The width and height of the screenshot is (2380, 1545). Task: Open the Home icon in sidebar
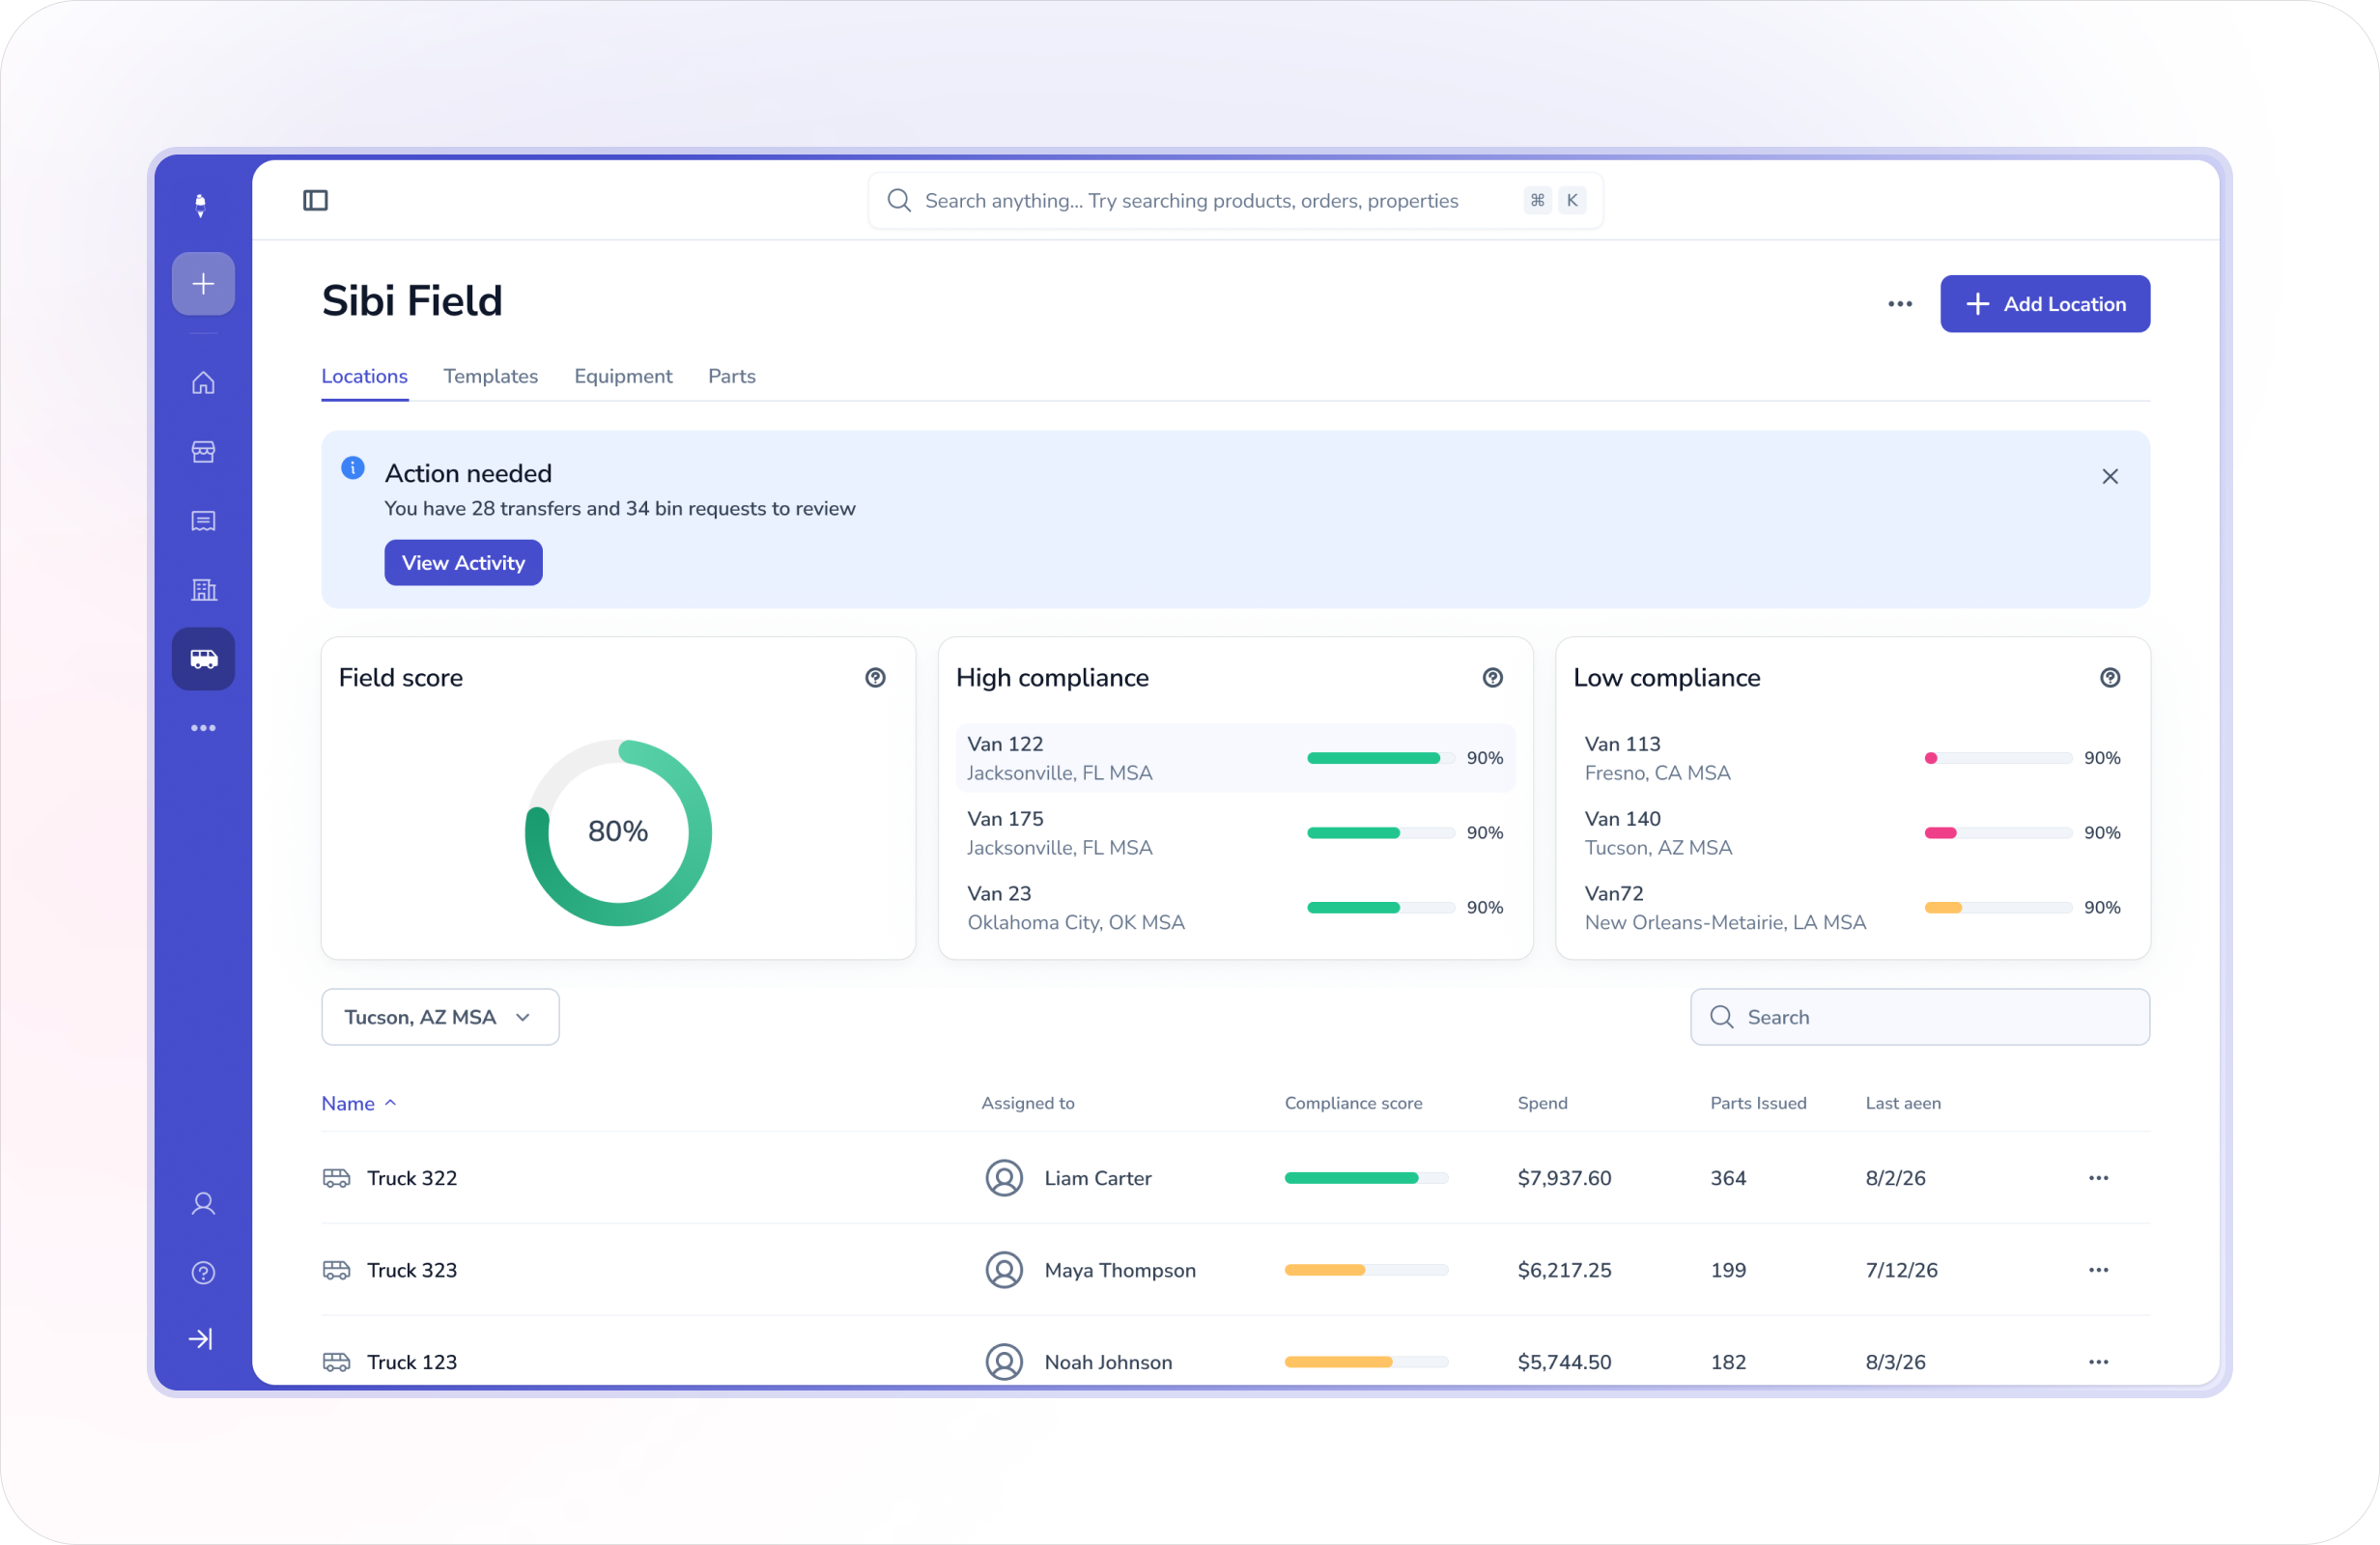[x=203, y=383]
